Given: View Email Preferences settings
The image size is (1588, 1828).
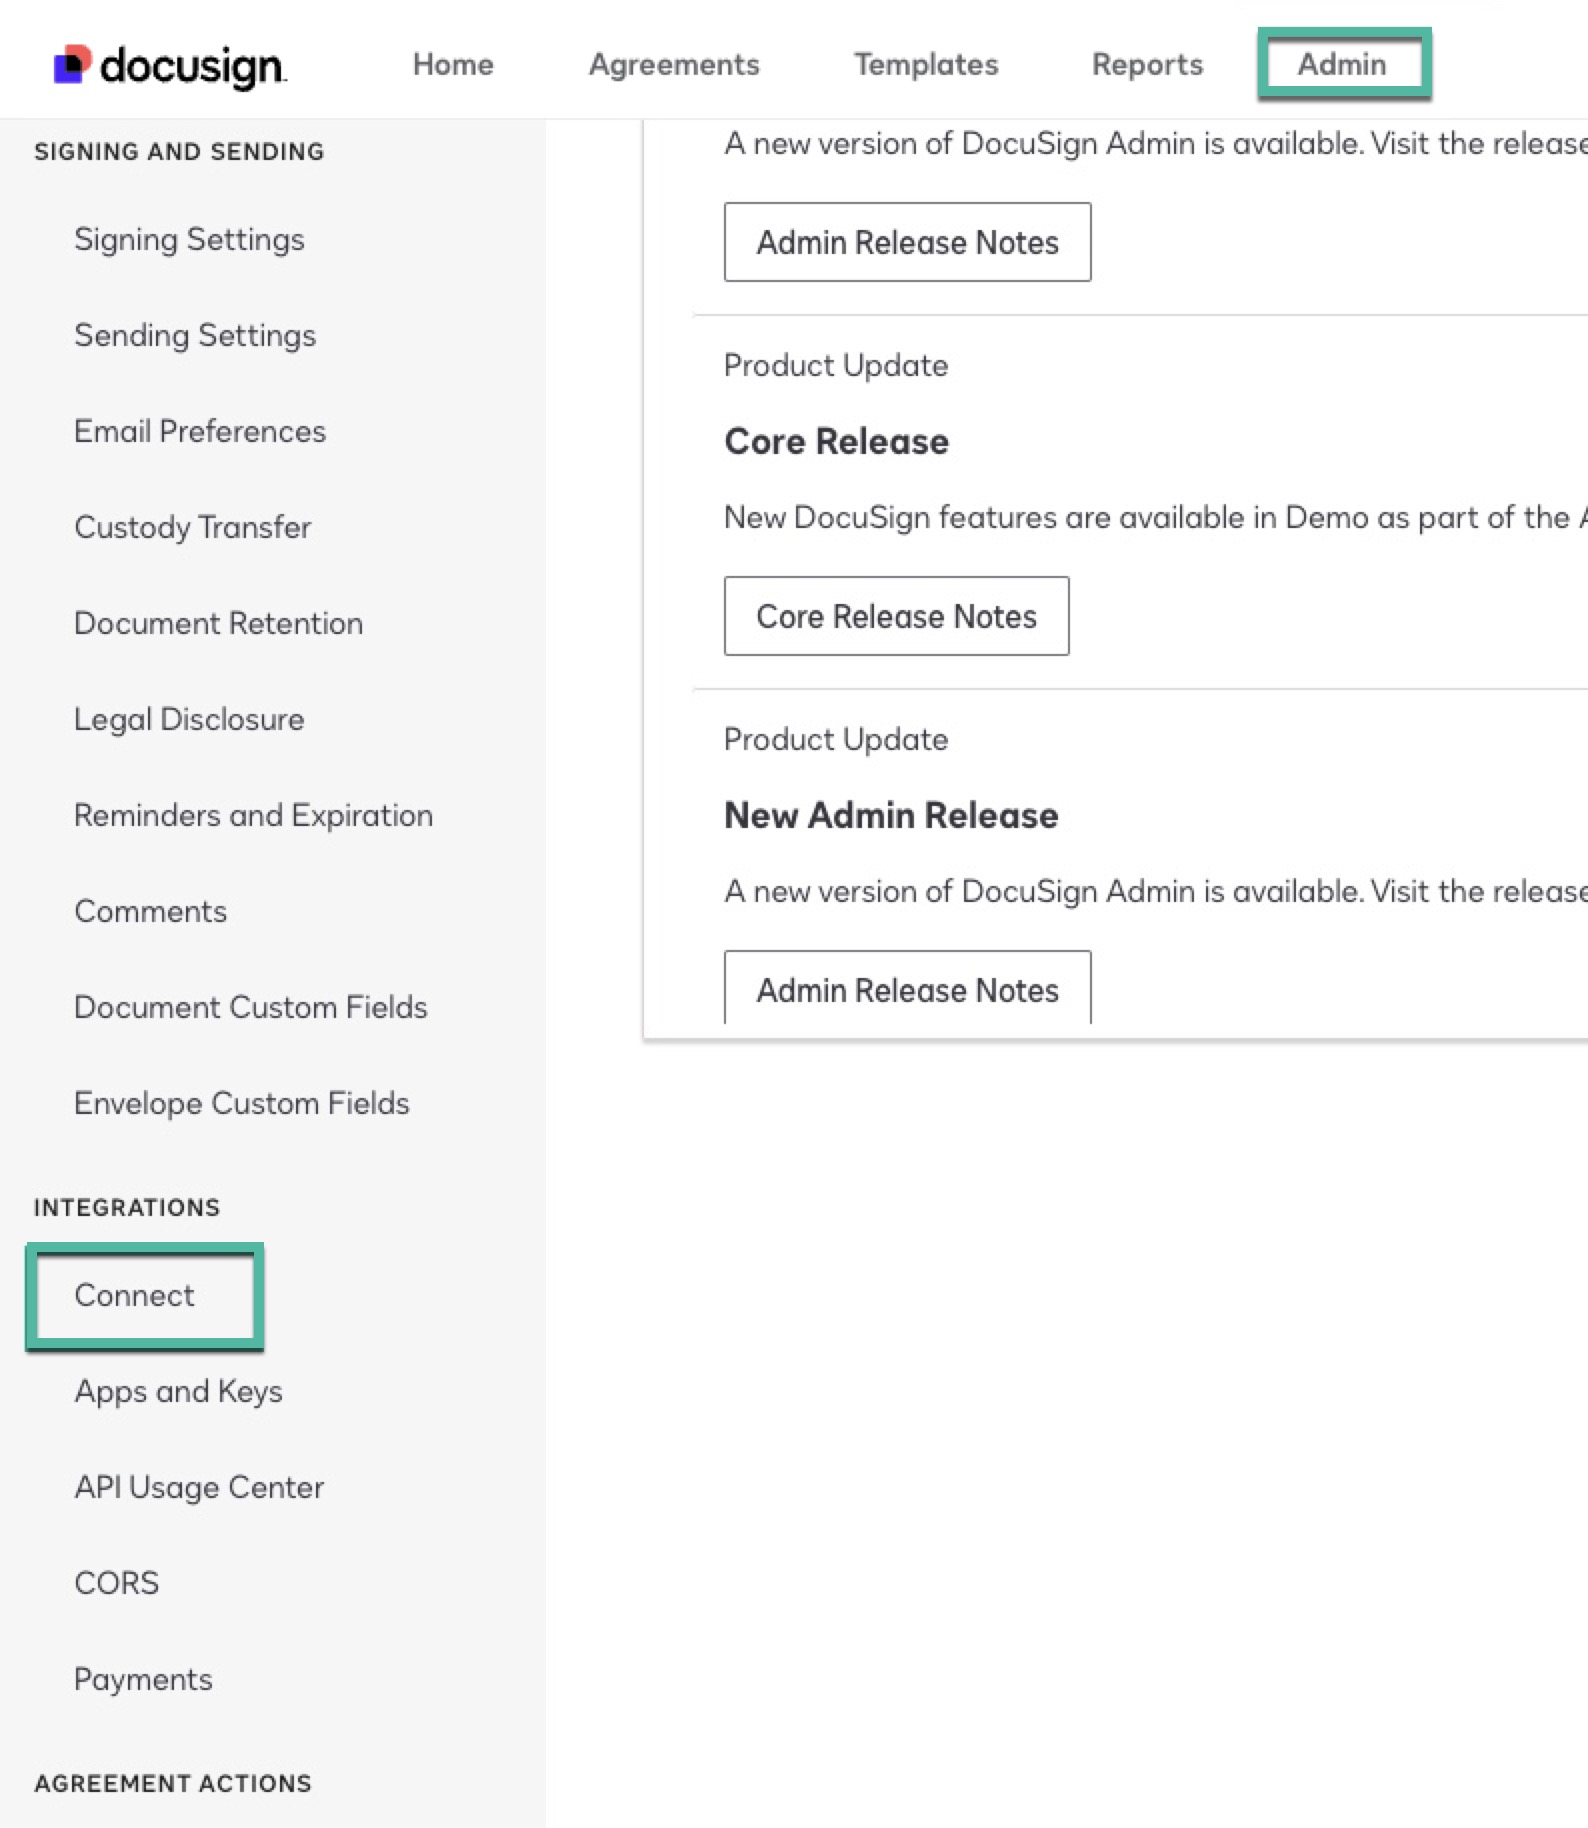Looking at the screenshot, I should (199, 431).
